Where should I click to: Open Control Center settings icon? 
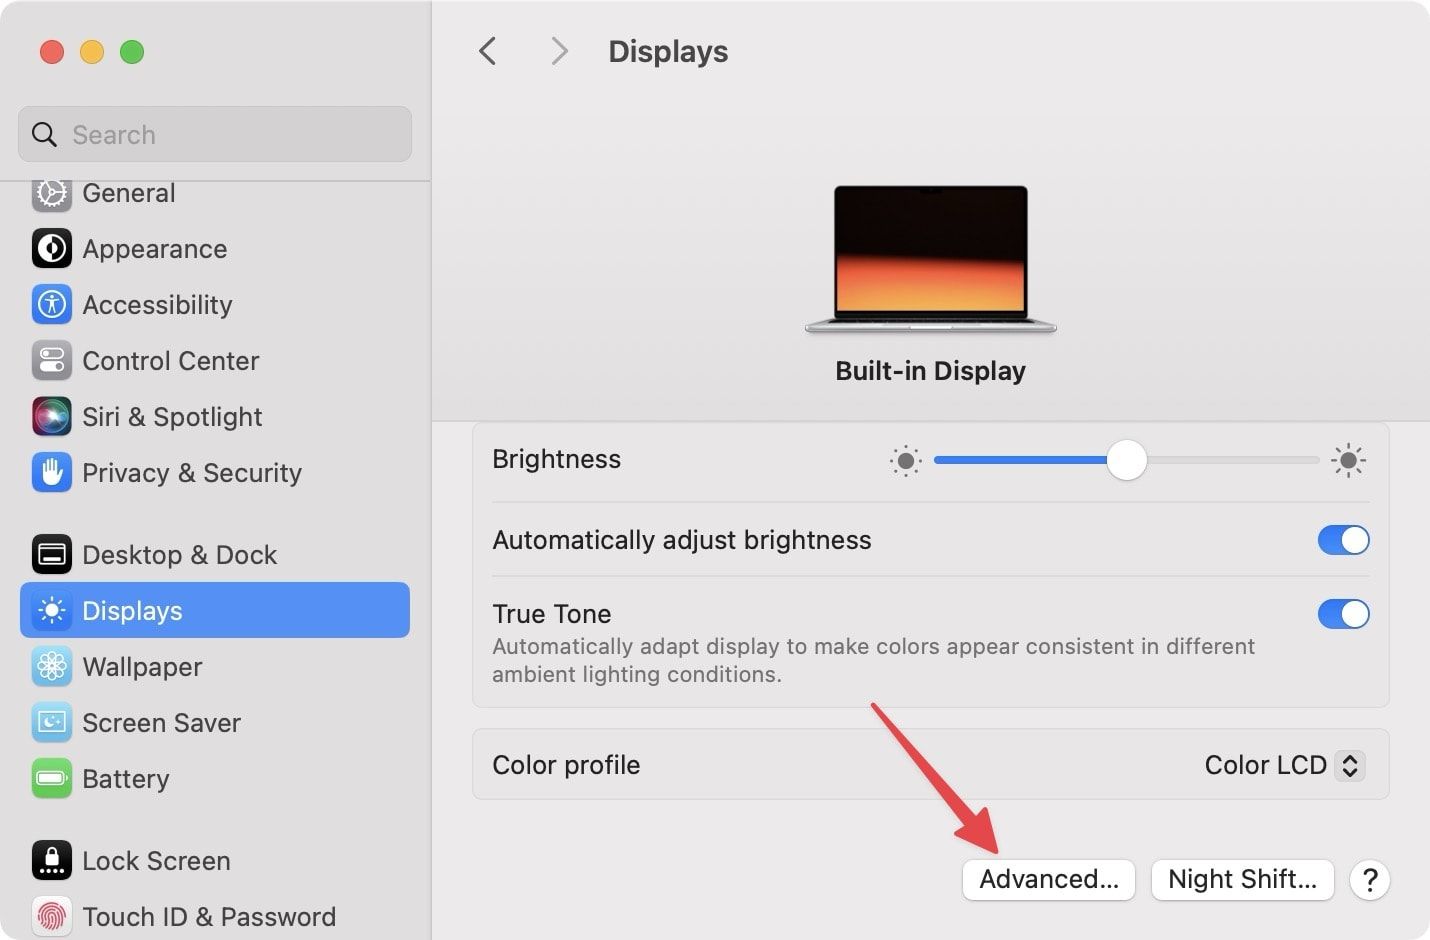point(51,361)
